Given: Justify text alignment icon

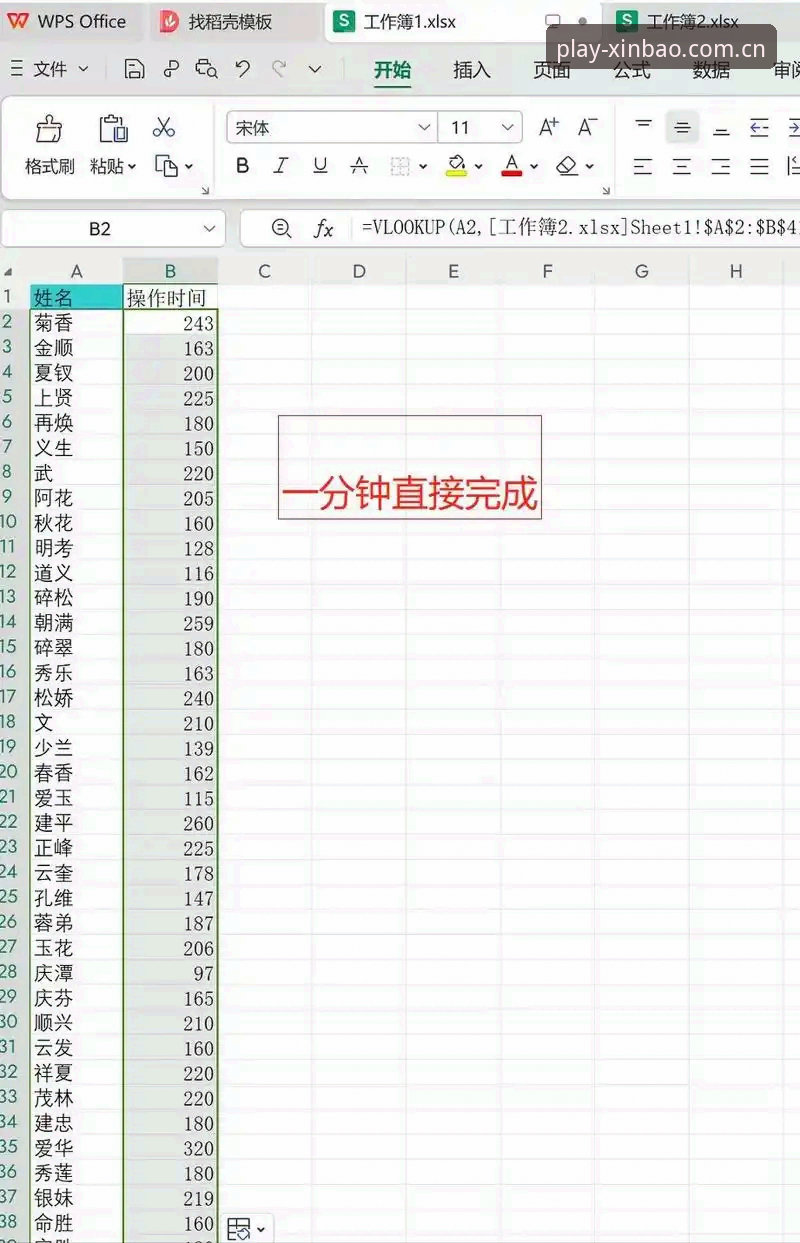Looking at the screenshot, I should pos(760,166).
